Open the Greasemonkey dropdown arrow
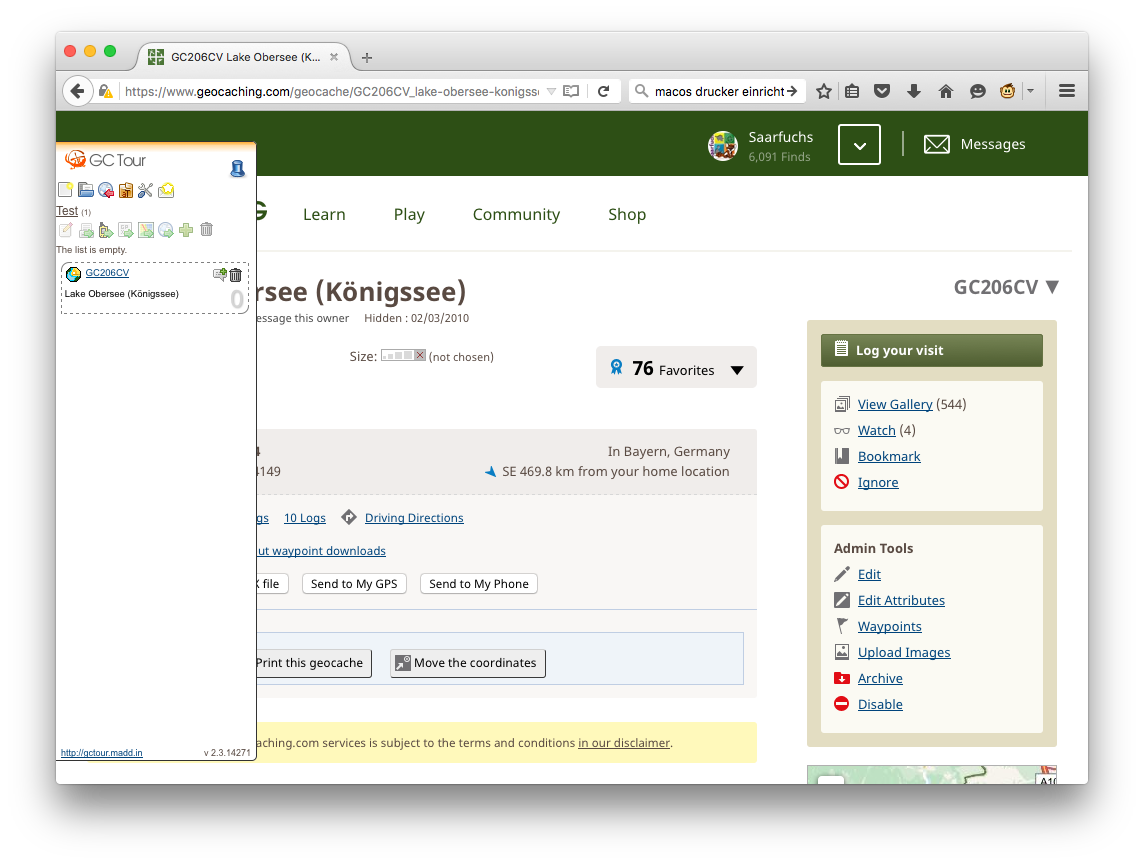1144x864 pixels. (1030, 91)
